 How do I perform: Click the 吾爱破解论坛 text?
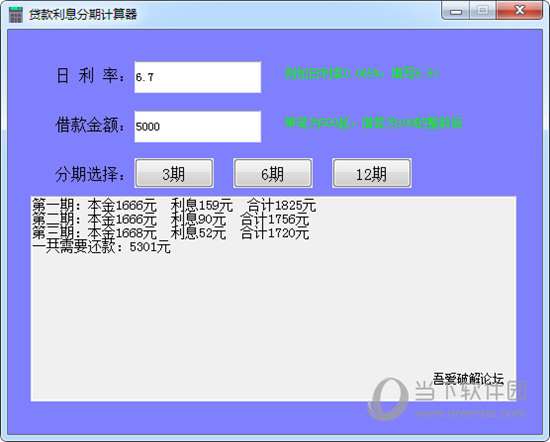click(468, 379)
